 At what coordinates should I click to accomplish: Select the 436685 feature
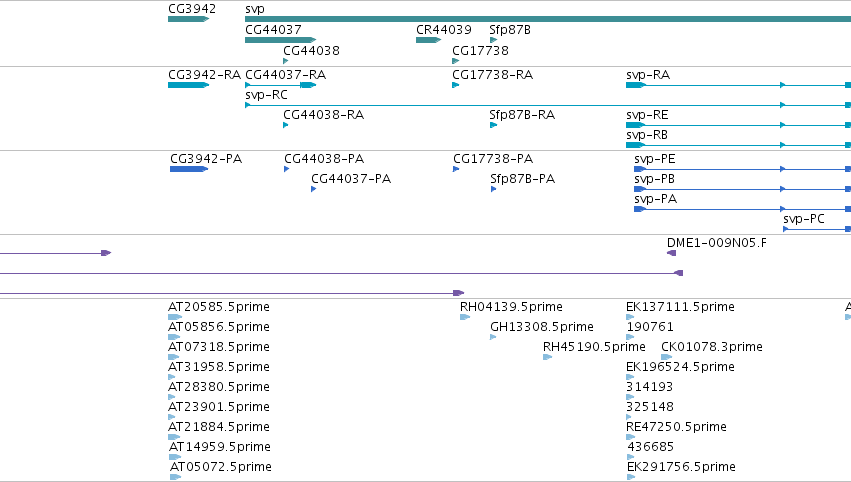click(x=631, y=457)
